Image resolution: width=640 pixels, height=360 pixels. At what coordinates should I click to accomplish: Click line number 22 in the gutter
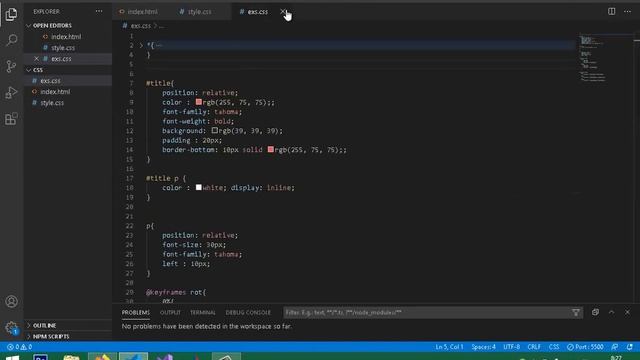pos(129,226)
